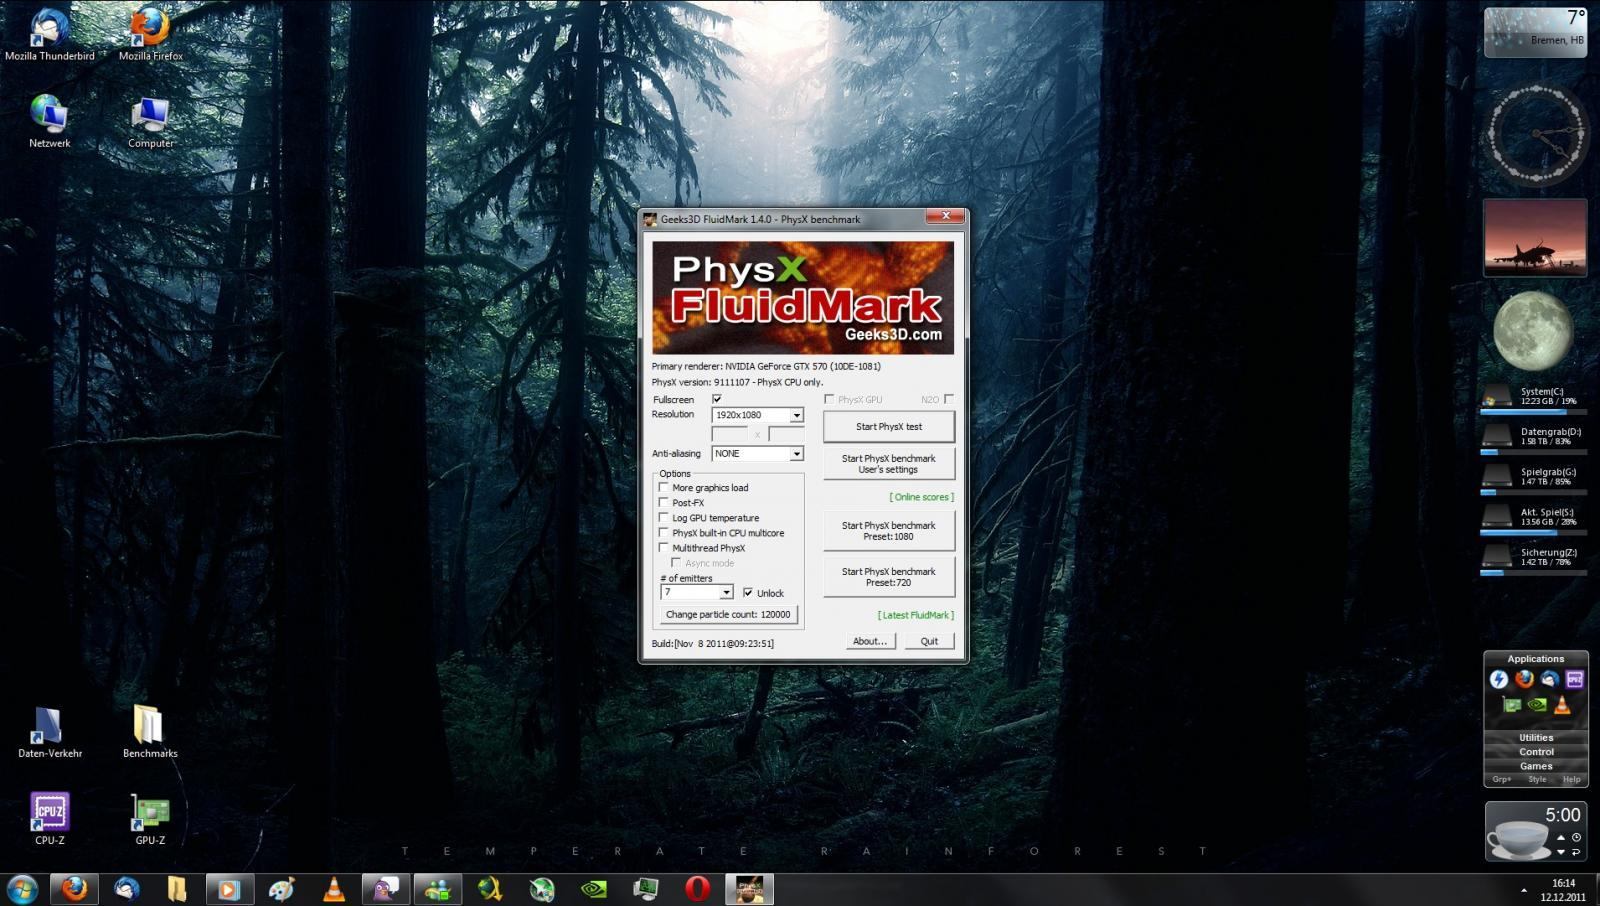
Task: Click Help in the launcher gadget
Action: coord(1572,780)
